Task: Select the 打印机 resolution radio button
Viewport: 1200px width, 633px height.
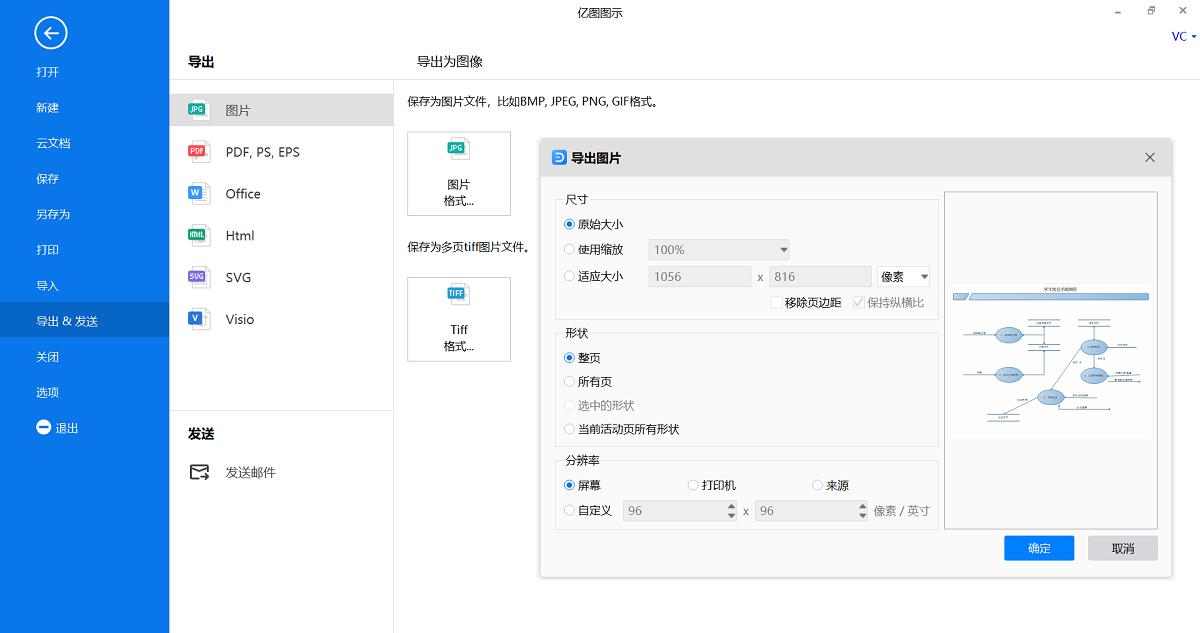Action: click(x=693, y=485)
